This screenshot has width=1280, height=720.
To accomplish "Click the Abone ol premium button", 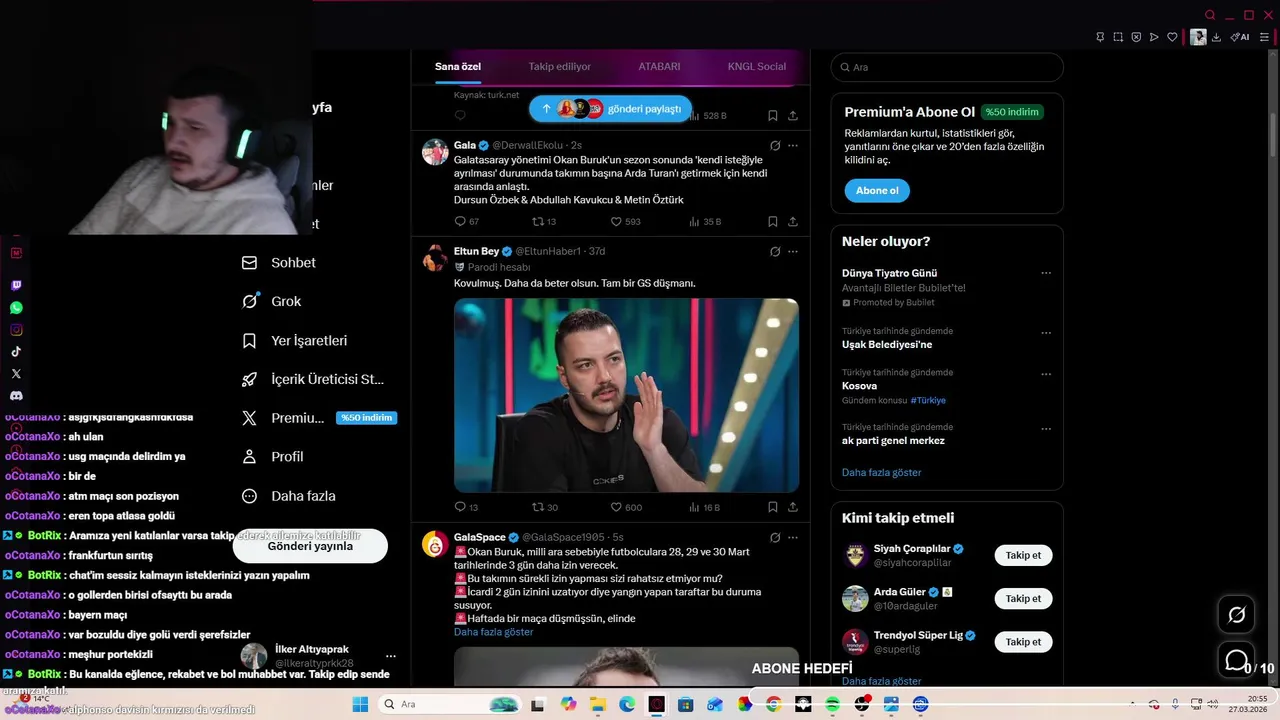I will click(x=877, y=191).
